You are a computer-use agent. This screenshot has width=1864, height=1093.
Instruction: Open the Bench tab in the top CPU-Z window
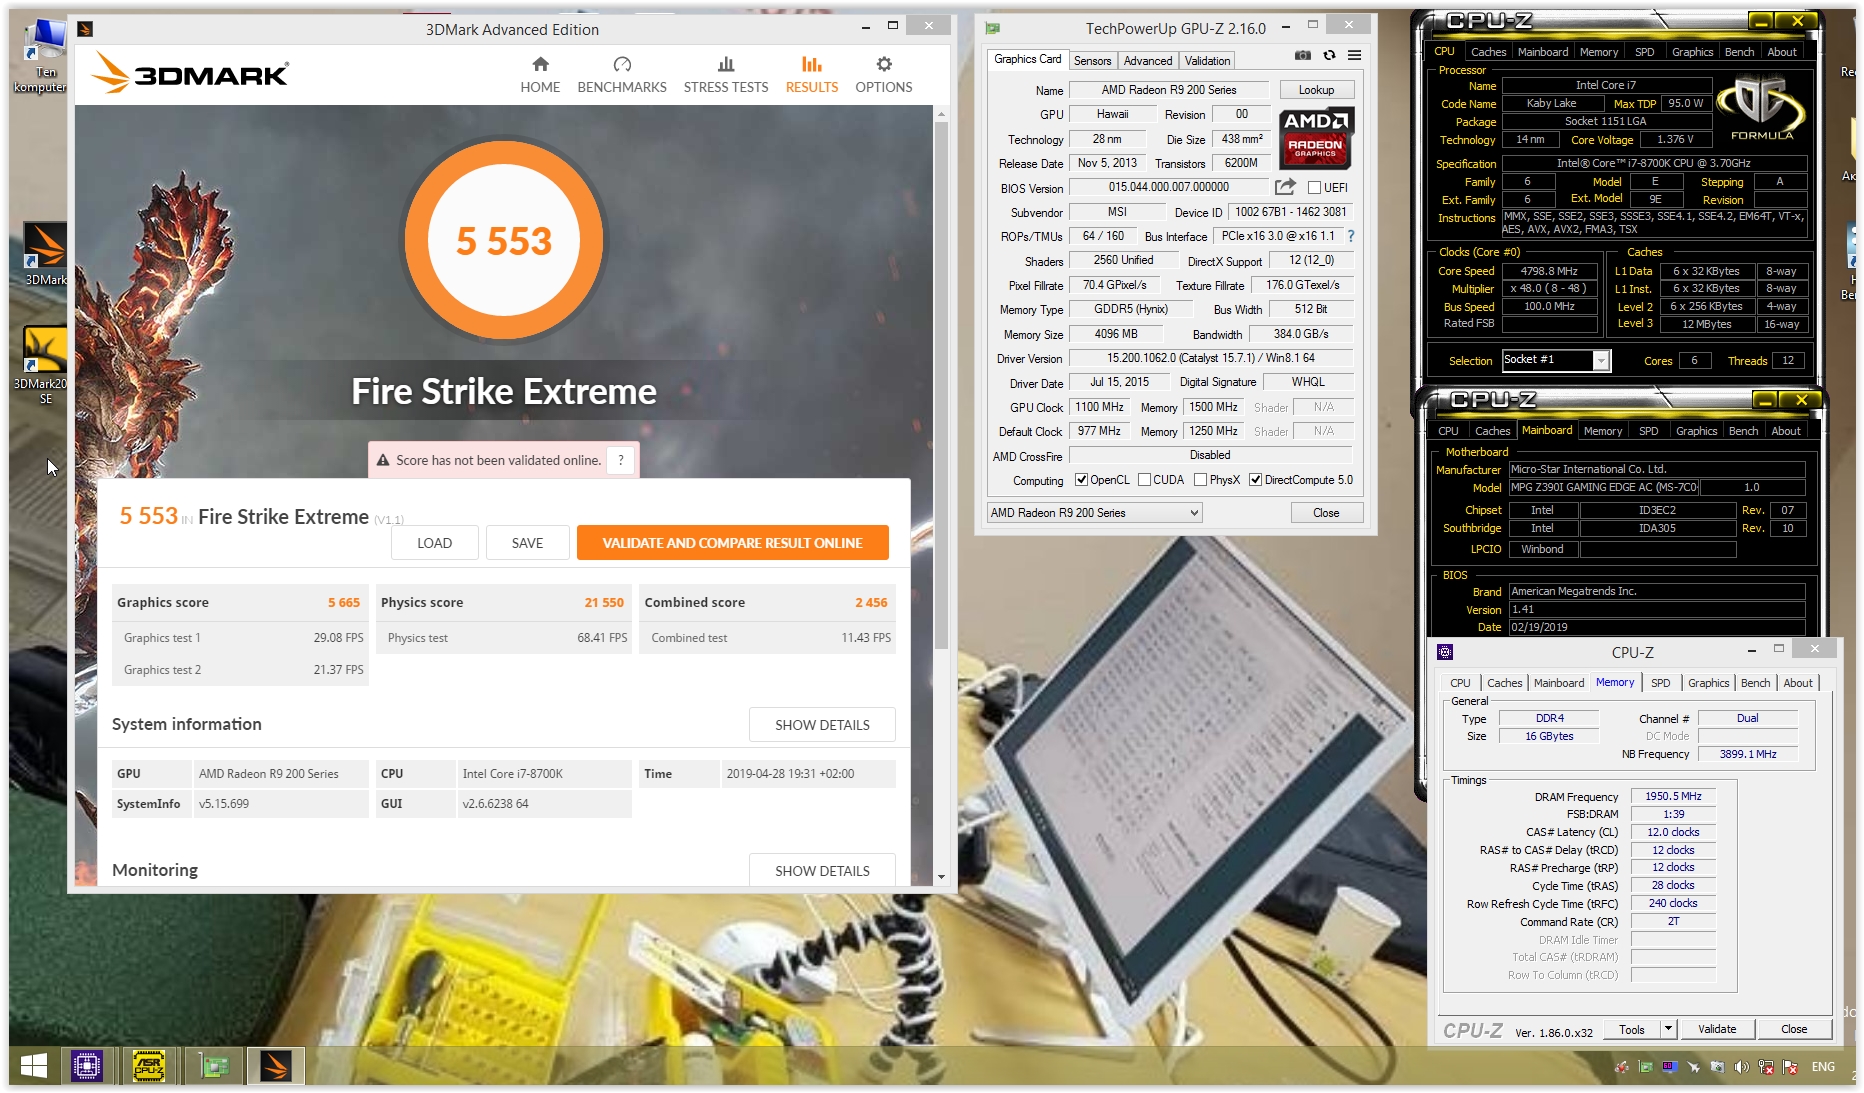(1739, 52)
